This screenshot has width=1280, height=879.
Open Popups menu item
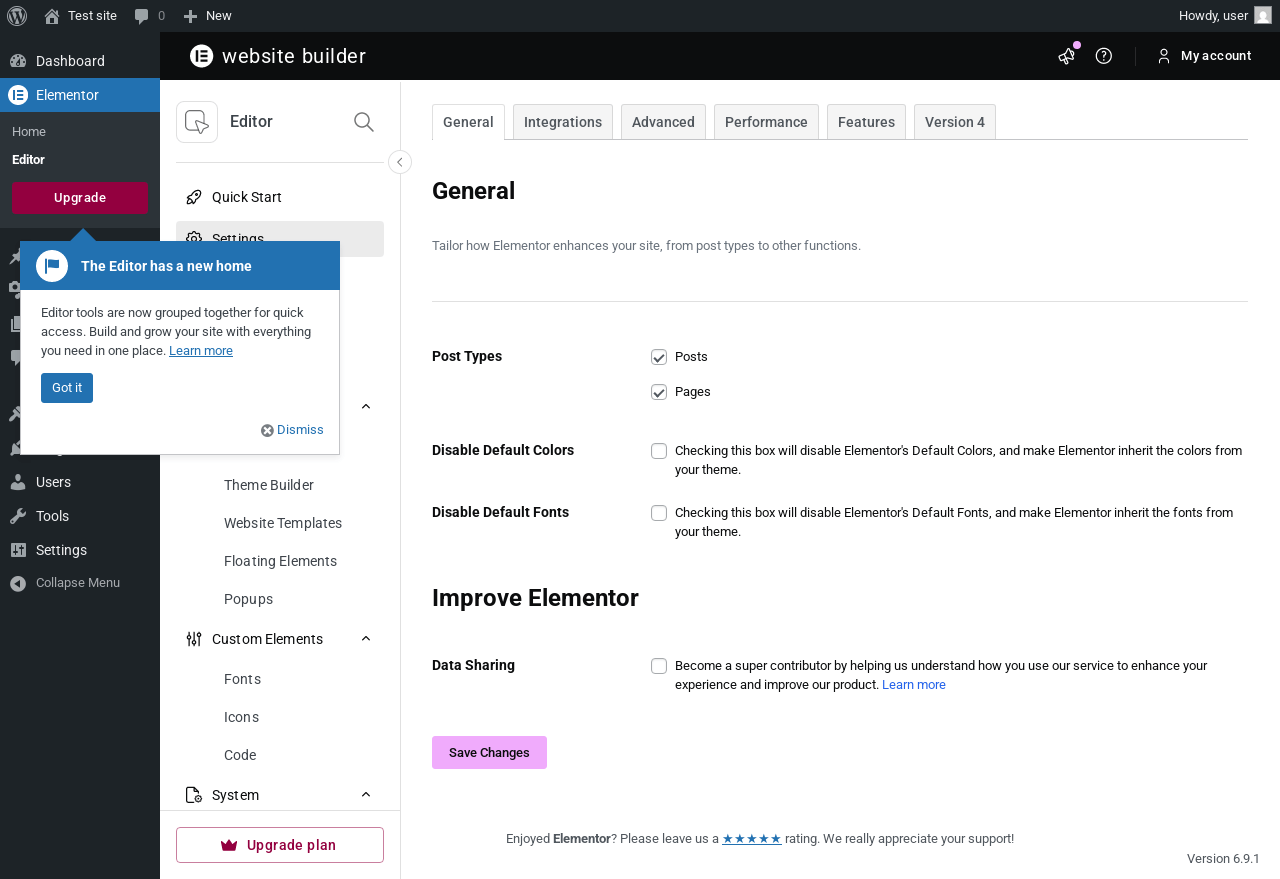click(x=249, y=599)
